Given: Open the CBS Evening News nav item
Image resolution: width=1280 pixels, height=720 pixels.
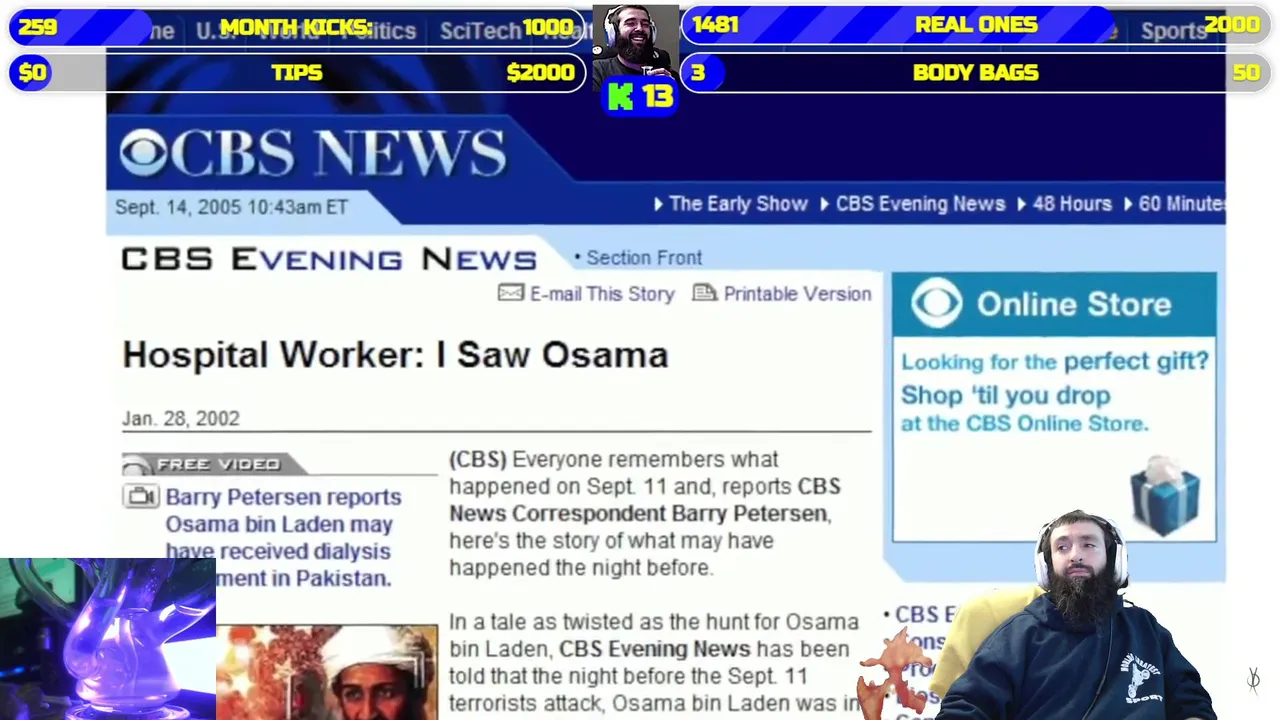Looking at the screenshot, I should pyautogui.click(x=920, y=204).
